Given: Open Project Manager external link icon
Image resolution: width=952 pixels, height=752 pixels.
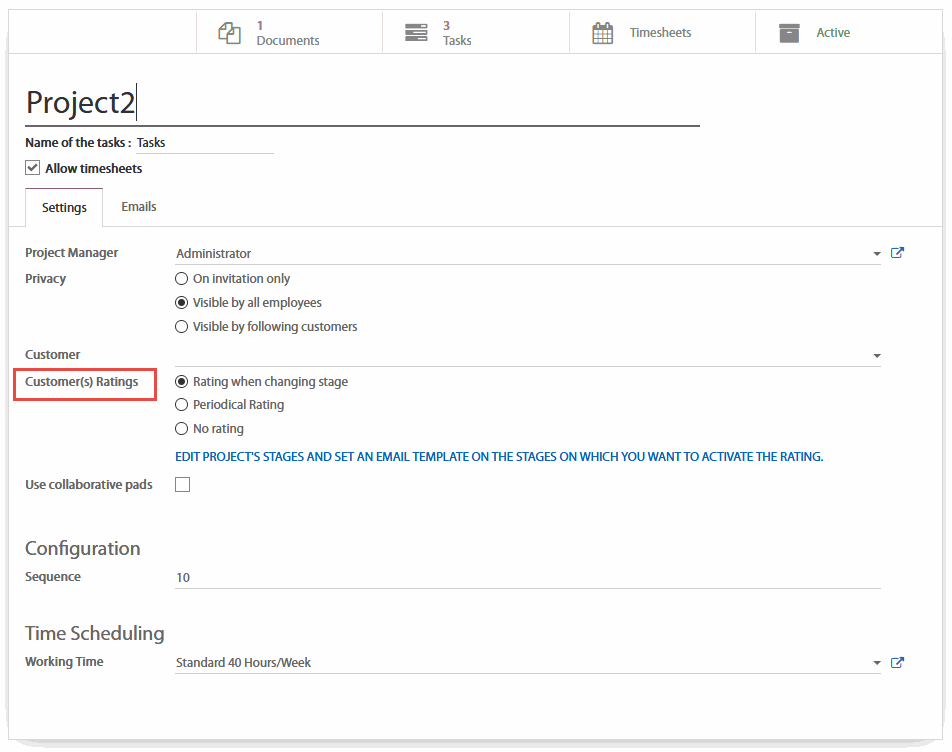Looking at the screenshot, I should click(x=897, y=253).
